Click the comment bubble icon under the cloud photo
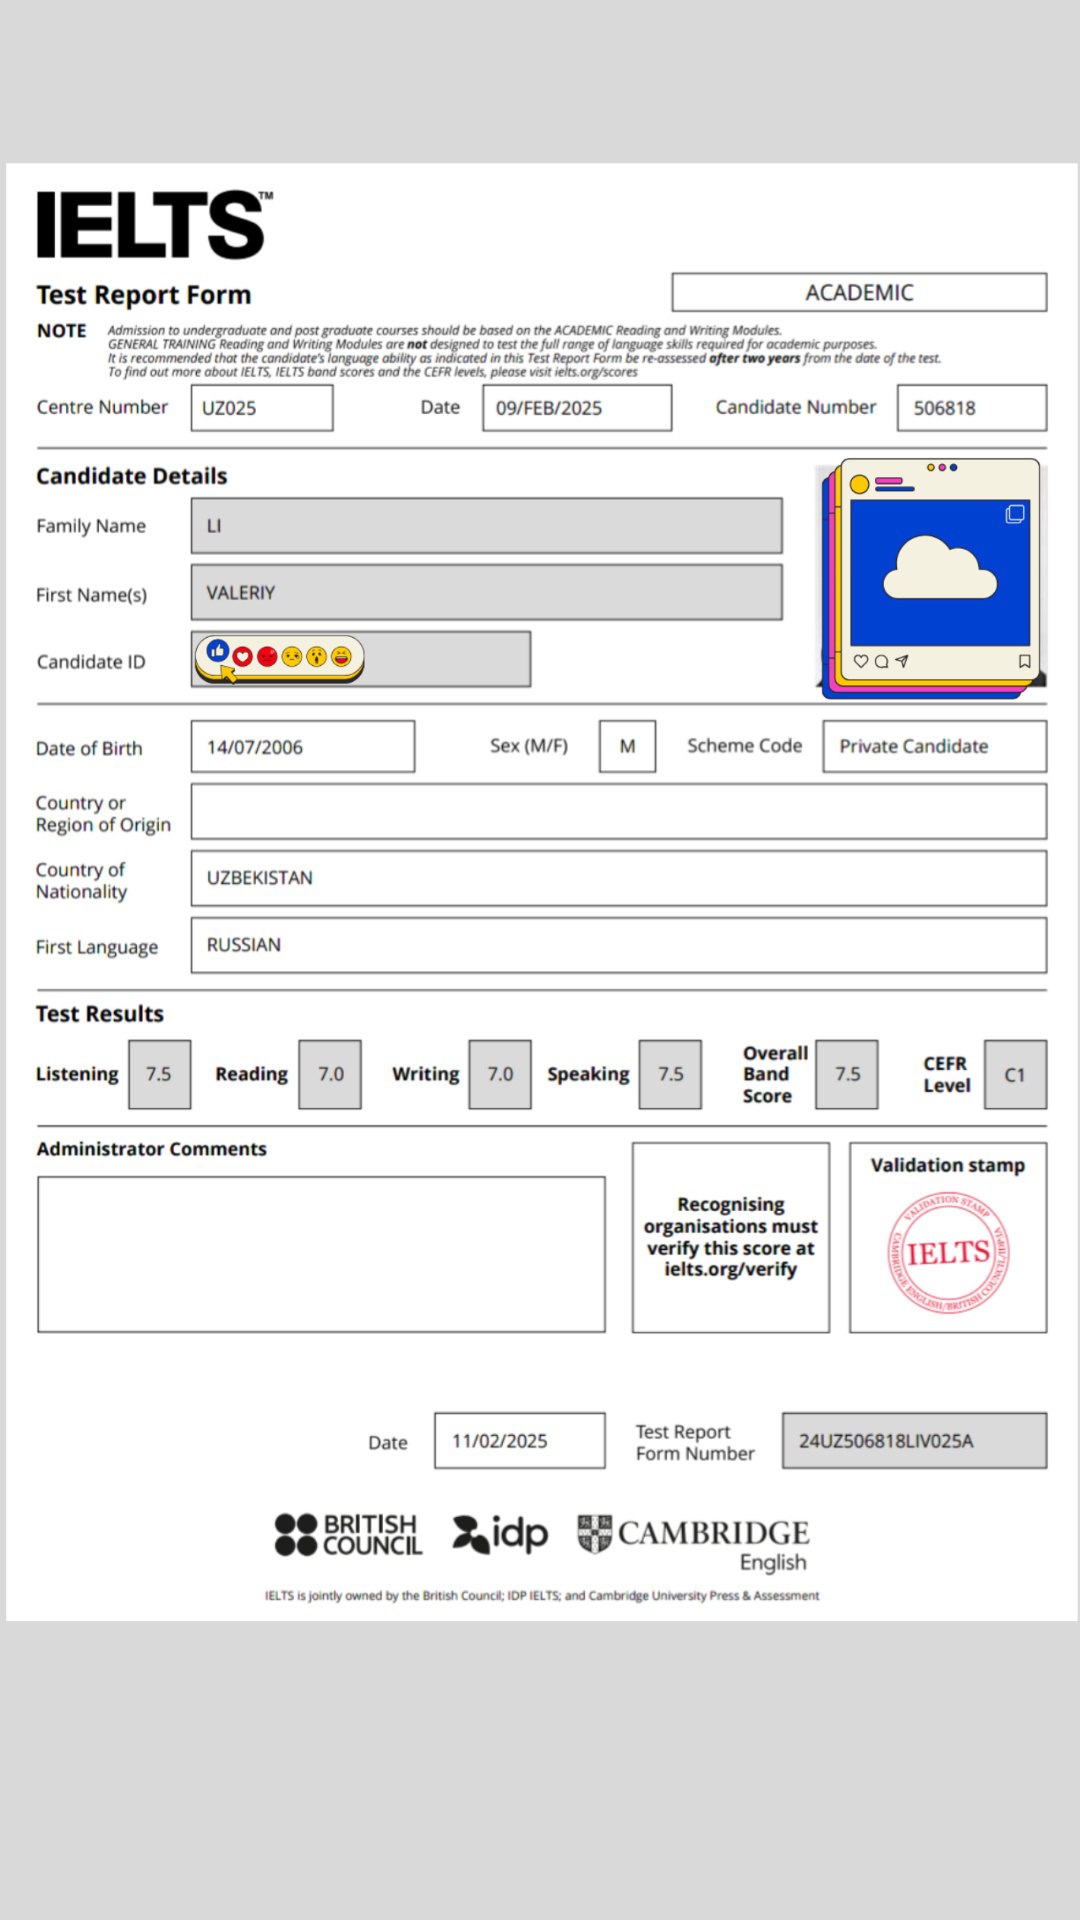Viewport: 1080px width, 1920px height. pos(881,661)
